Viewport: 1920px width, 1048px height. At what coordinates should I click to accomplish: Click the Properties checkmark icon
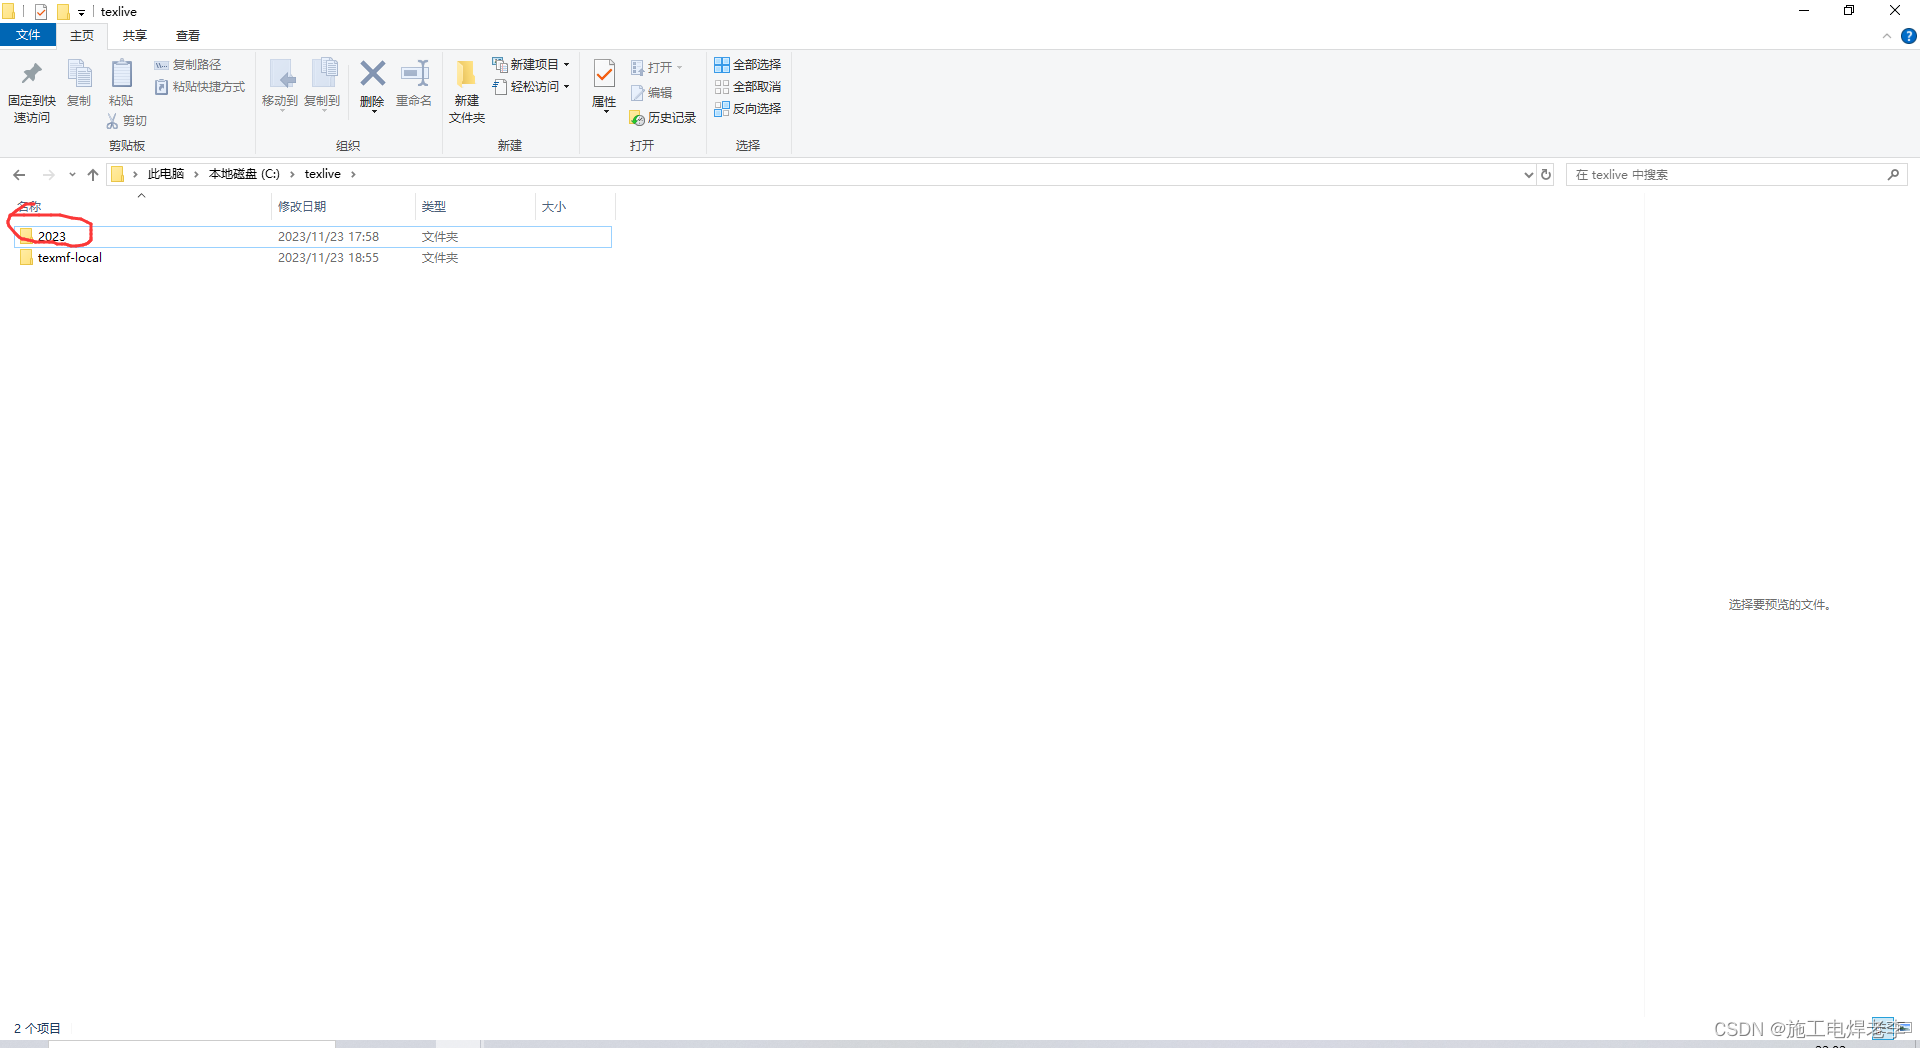pos(604,74)
